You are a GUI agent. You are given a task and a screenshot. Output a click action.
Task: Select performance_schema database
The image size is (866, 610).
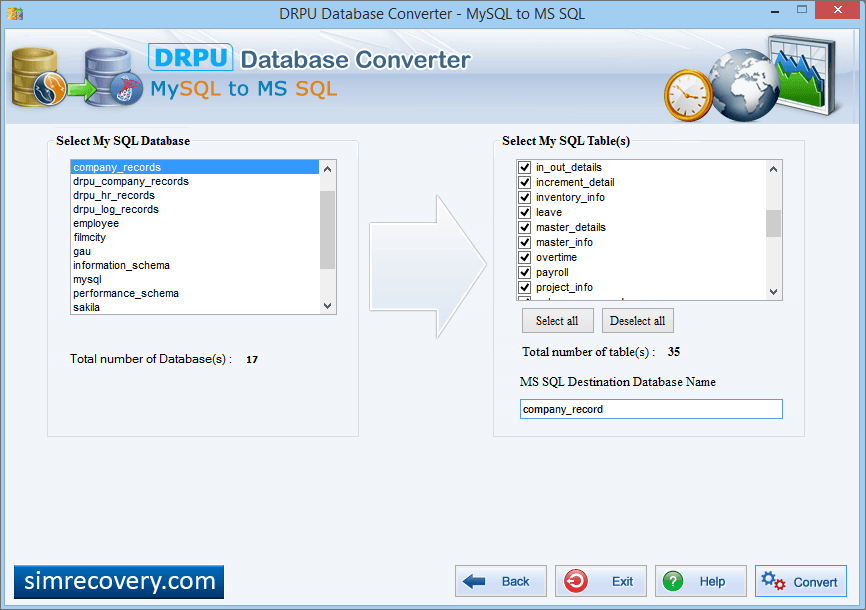(x=196, y=293)
